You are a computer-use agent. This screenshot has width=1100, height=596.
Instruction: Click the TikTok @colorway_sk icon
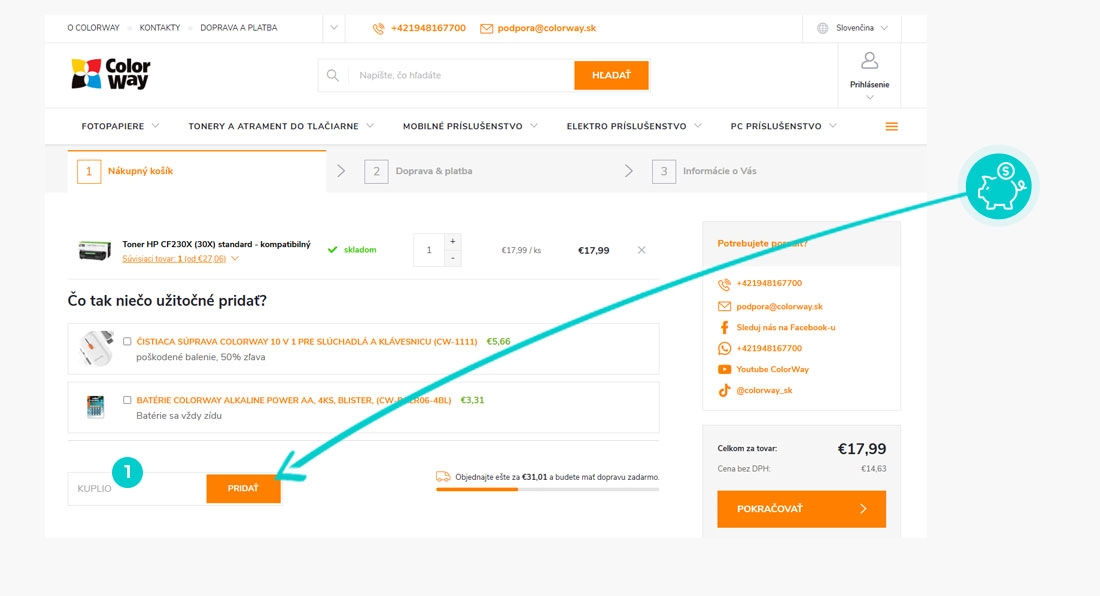pyautogui.click(x=724, y=391)
